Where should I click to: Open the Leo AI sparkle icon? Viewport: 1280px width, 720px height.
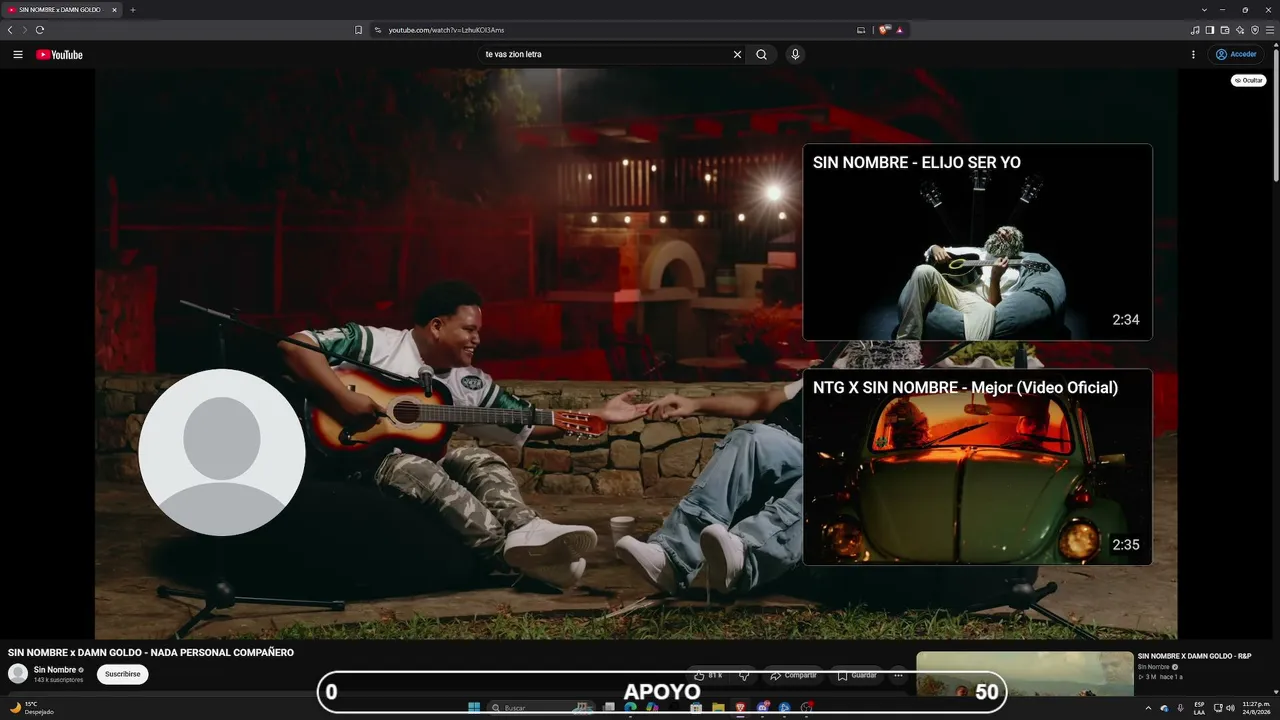click(x=1240, y=30)
